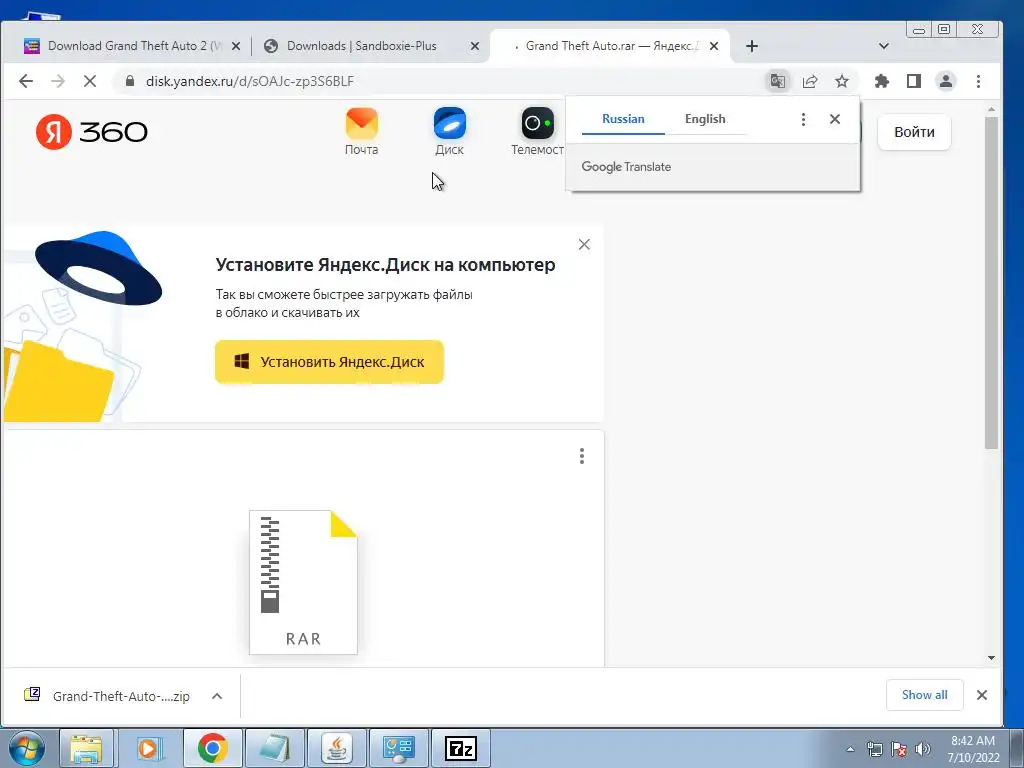Viewport: 1024px width, 768px height.
Task: Dismiss the Яндекс.Диск install banner
Action: (x=584, y=244)
